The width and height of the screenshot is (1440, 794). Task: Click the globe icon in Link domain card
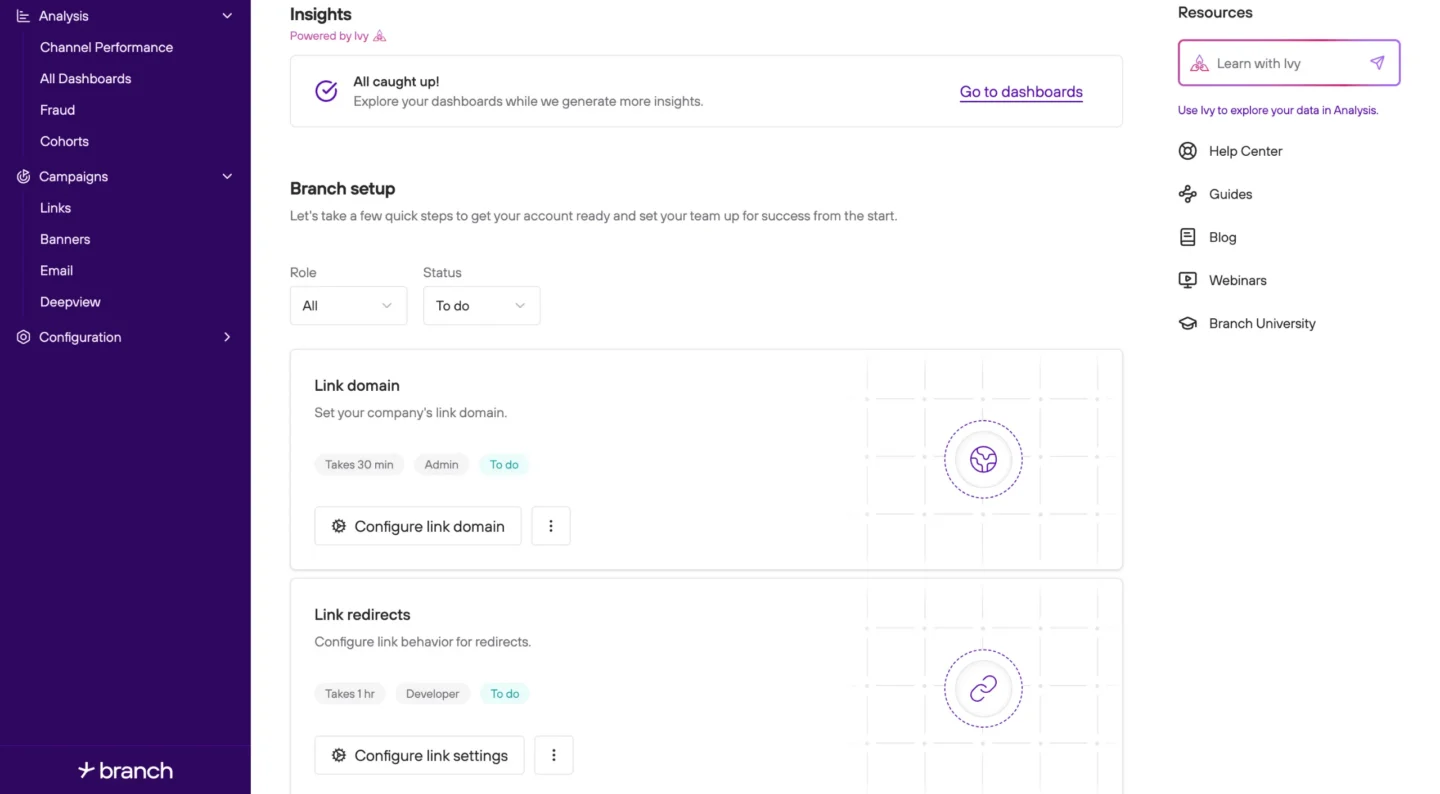983,459
